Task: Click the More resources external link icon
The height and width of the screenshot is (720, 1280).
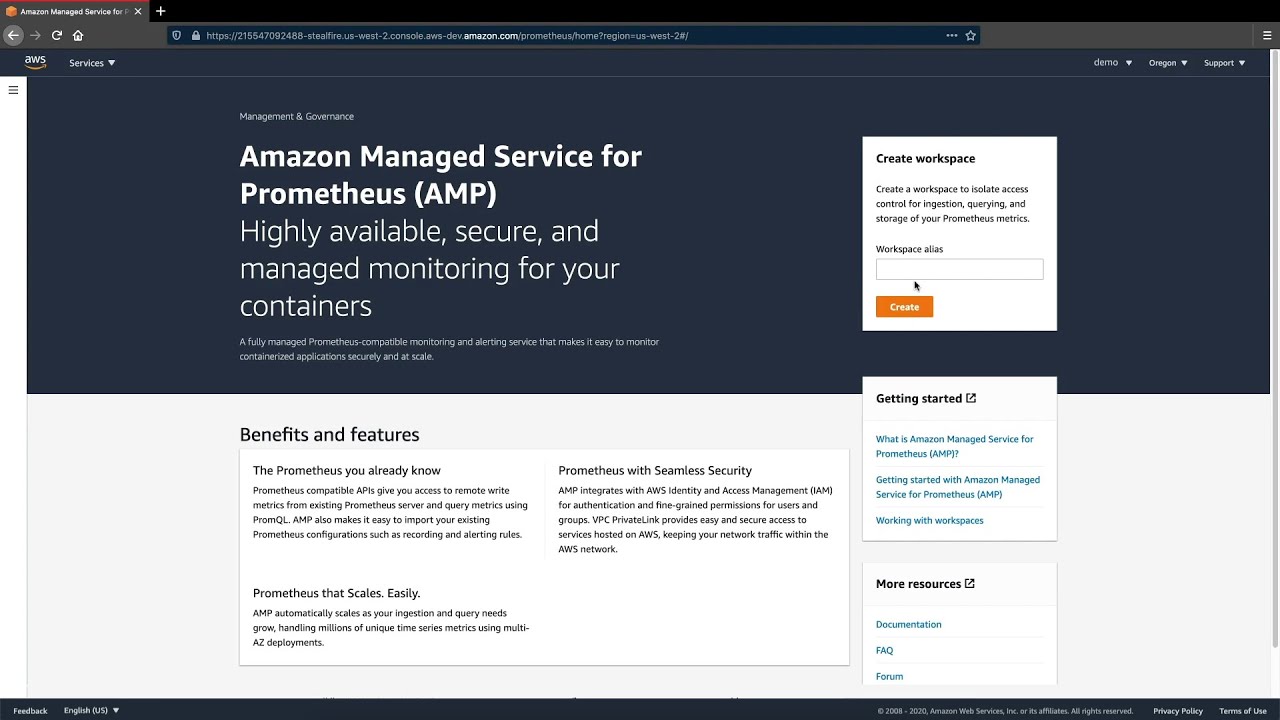Action: tap(969, 583)
